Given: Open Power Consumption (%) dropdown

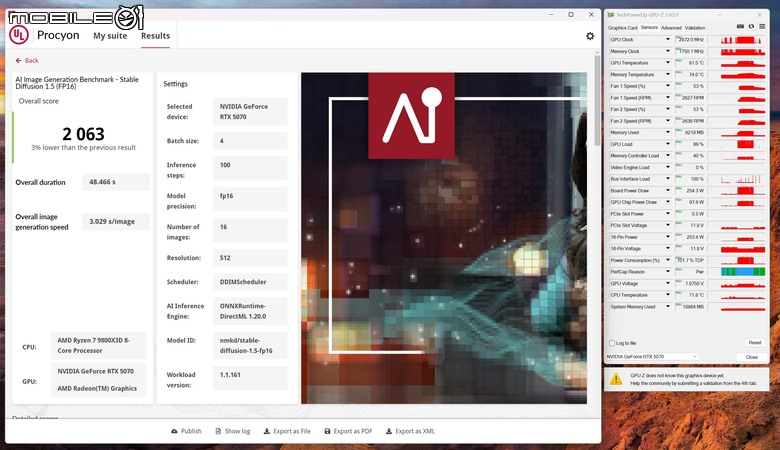Looking at the screenshot, I should (x=668, y=260).
